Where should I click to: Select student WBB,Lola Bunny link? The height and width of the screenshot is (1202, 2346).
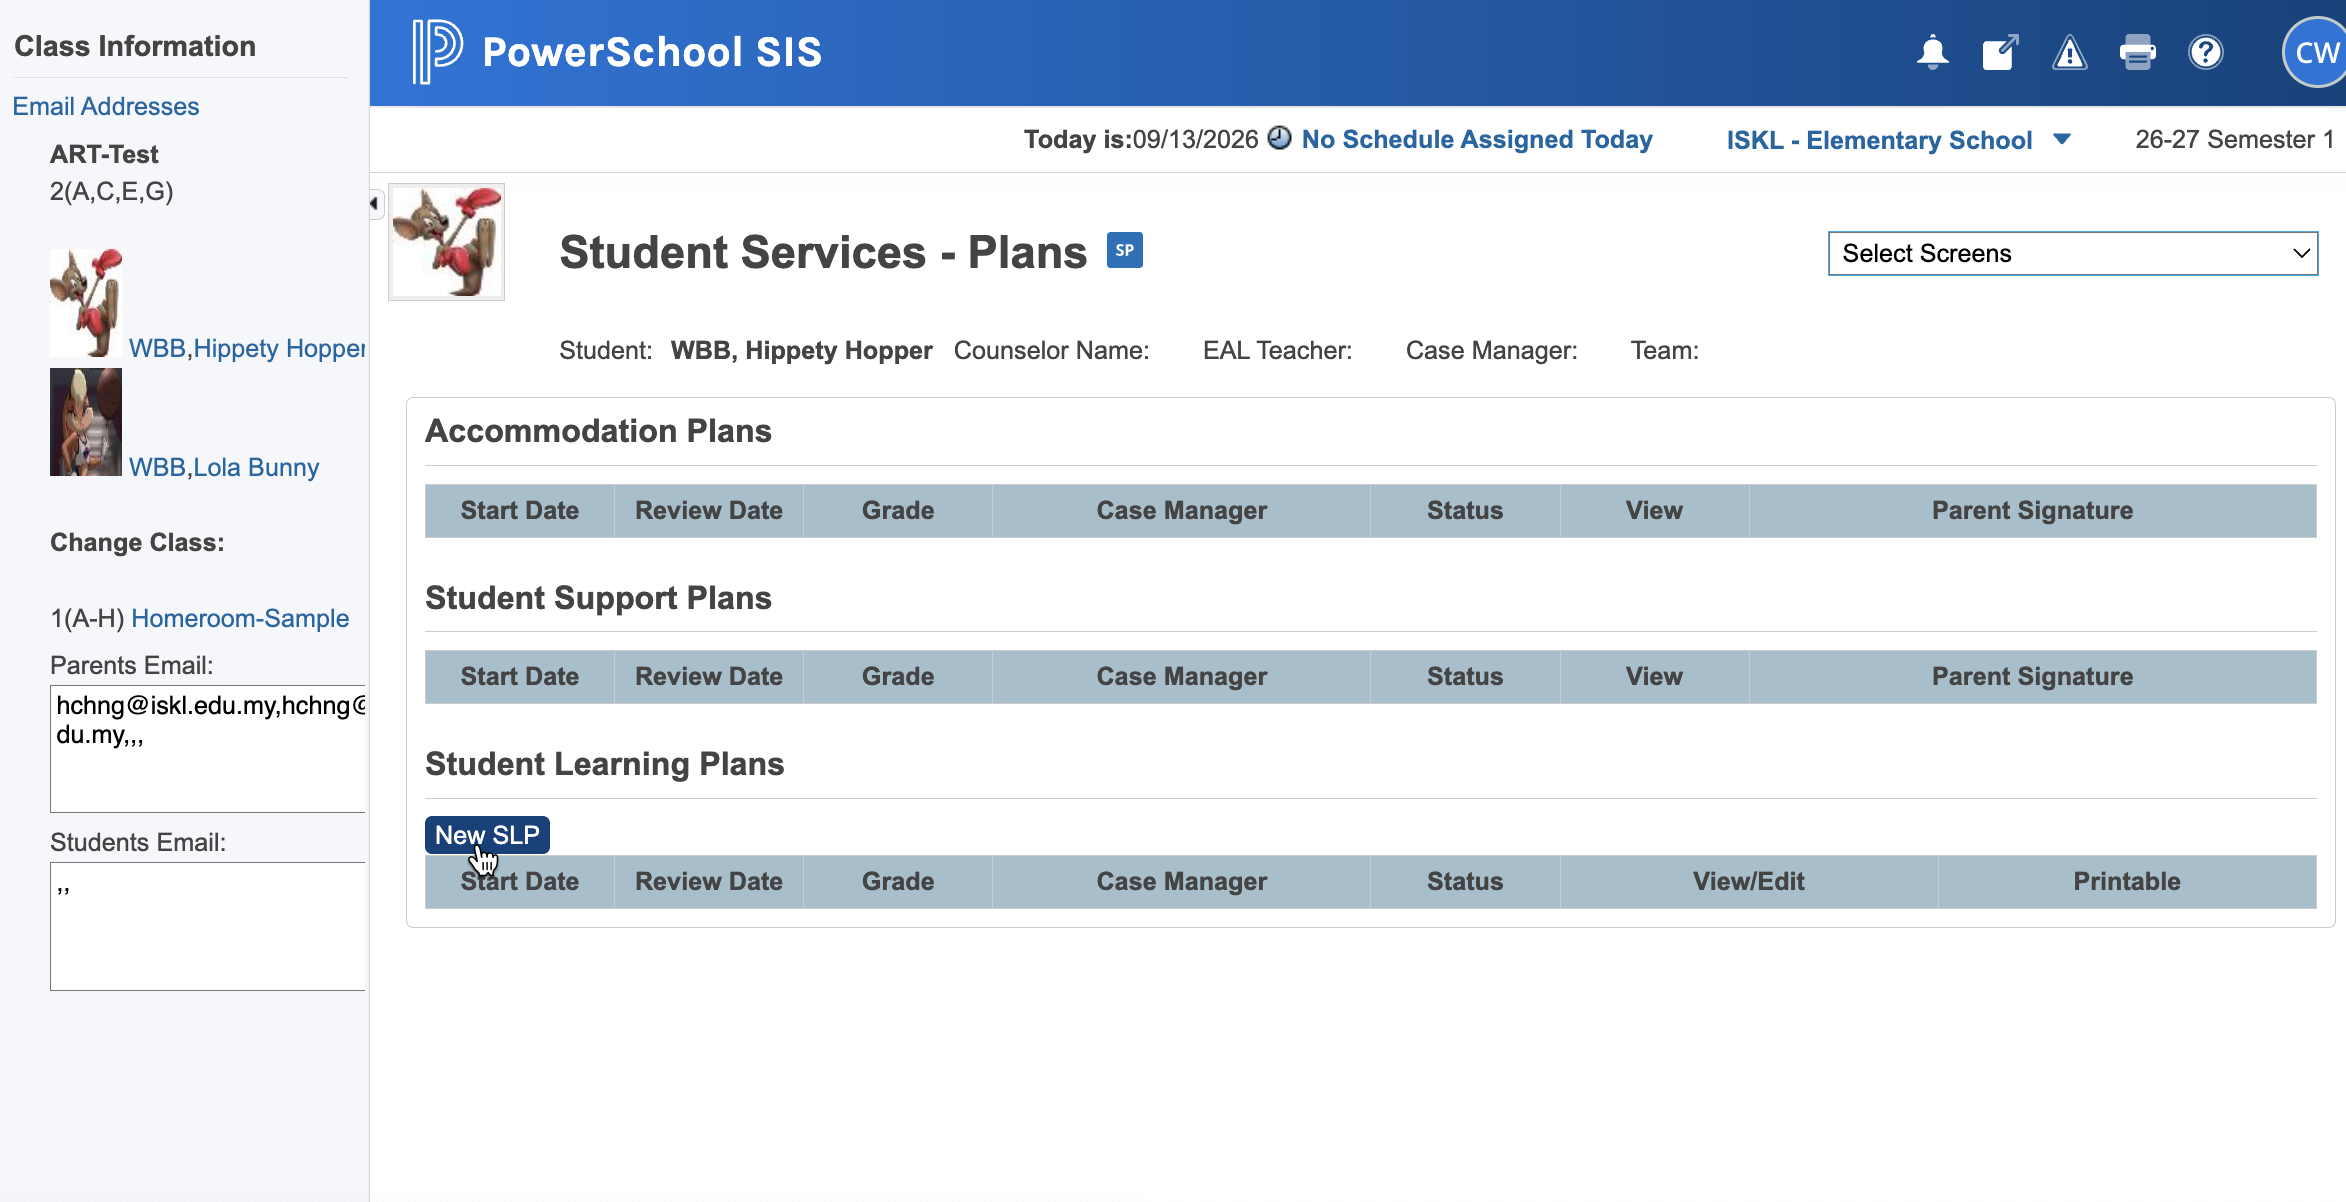click(x=224, y=467)
